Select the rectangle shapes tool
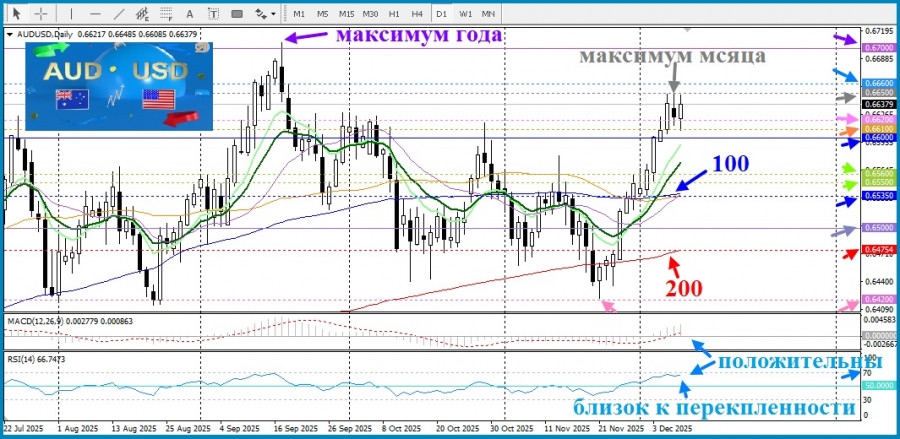 237,13
